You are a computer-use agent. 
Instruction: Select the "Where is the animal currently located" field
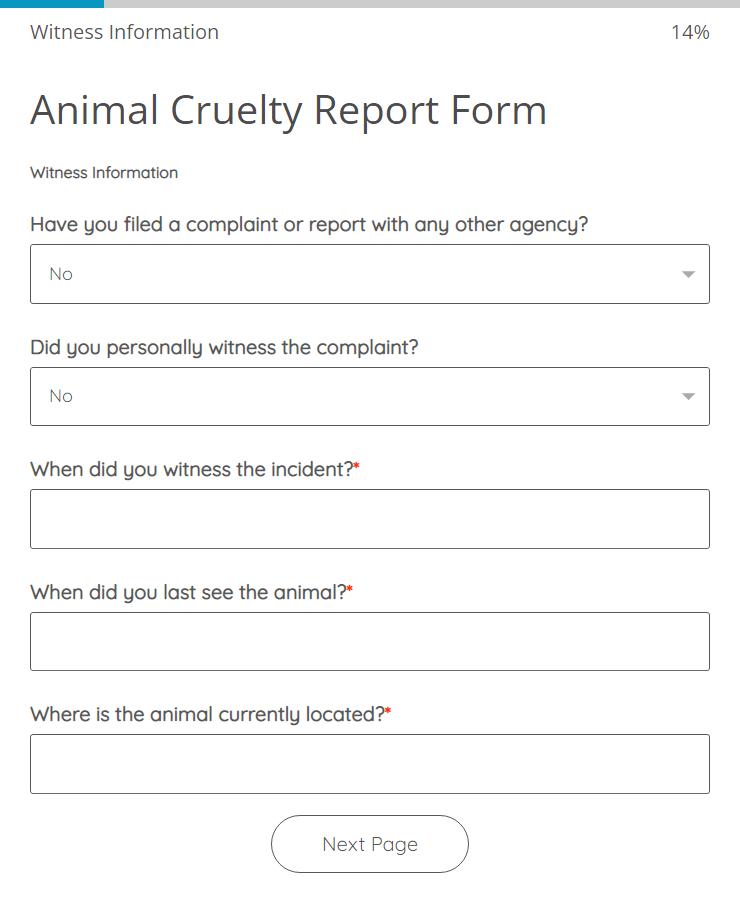tap(370, 764)
